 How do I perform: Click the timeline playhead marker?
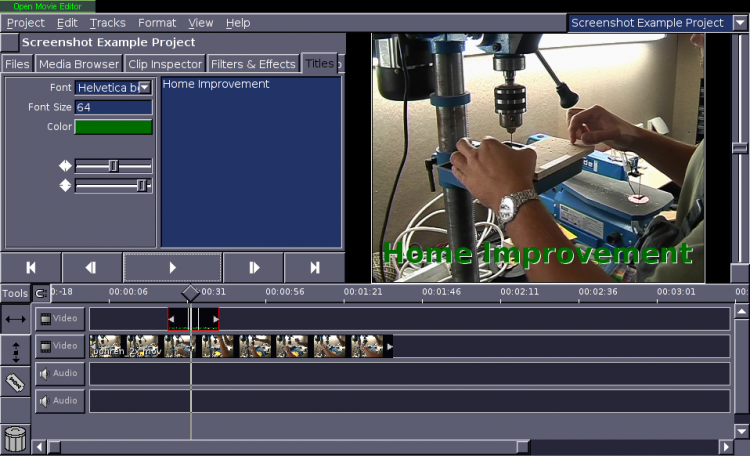point(190,293)
